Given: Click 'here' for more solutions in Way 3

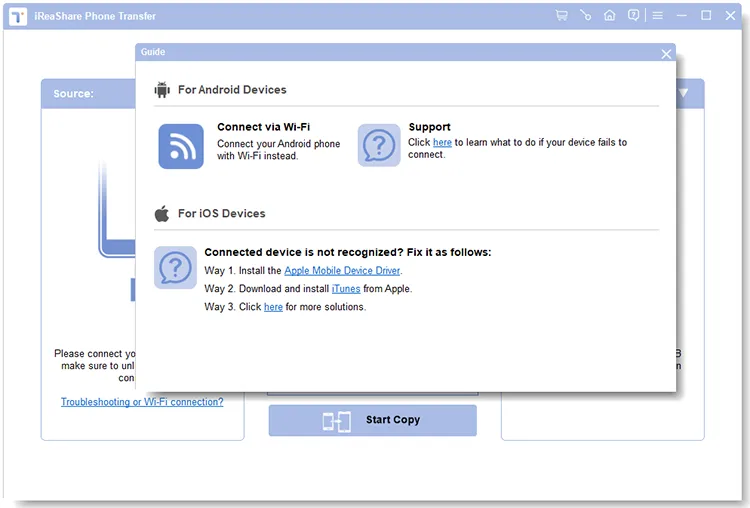Looking at the screenshot, I should coord(273,307).
